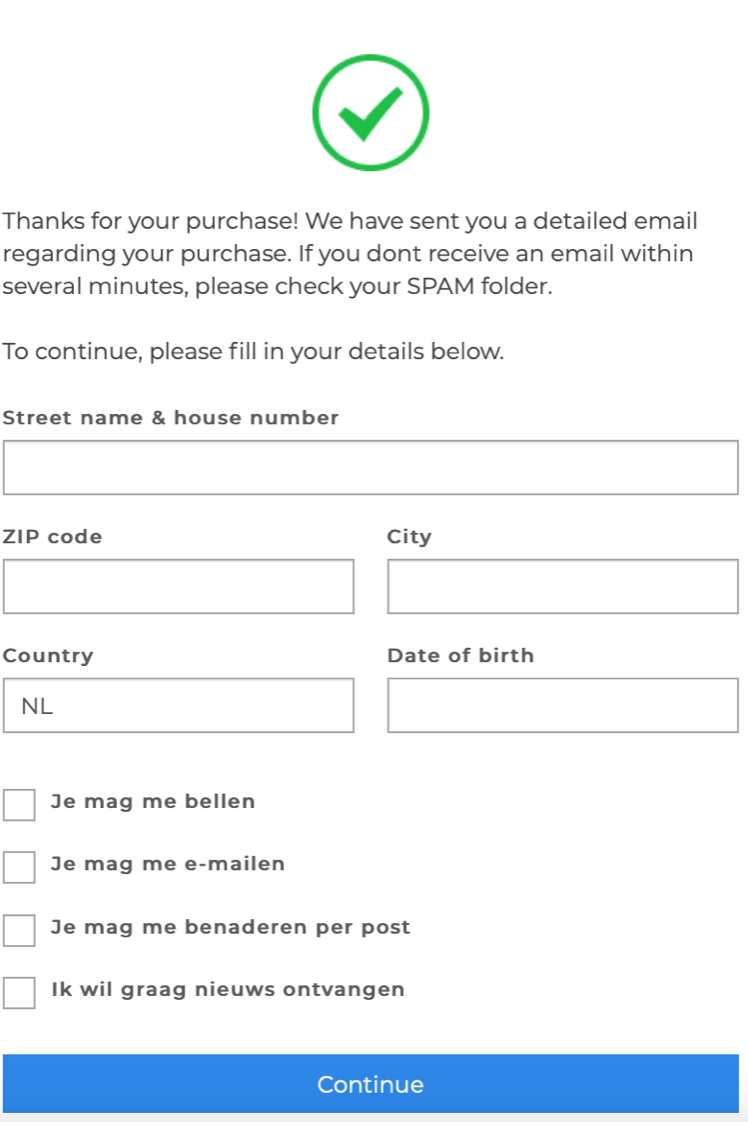Click the Date of birth input
Screen dimensions: 748x1122
pos(562,705)
